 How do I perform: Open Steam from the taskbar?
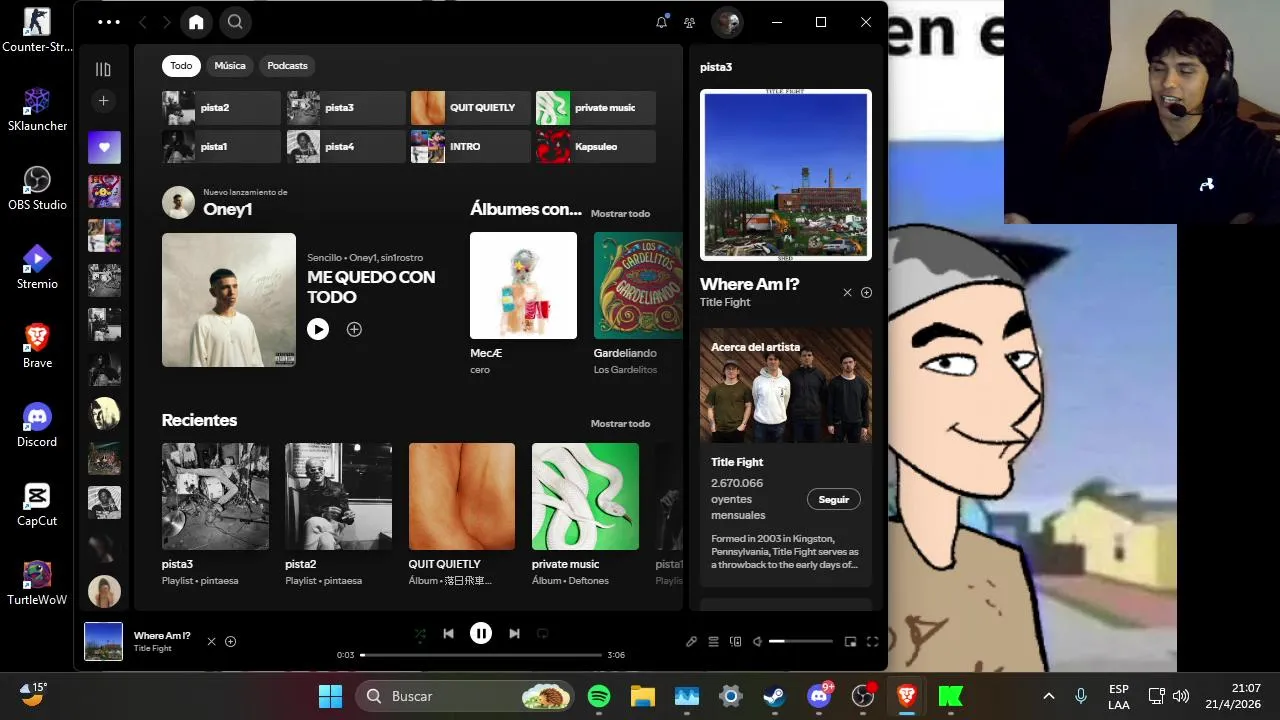(774, 696)
